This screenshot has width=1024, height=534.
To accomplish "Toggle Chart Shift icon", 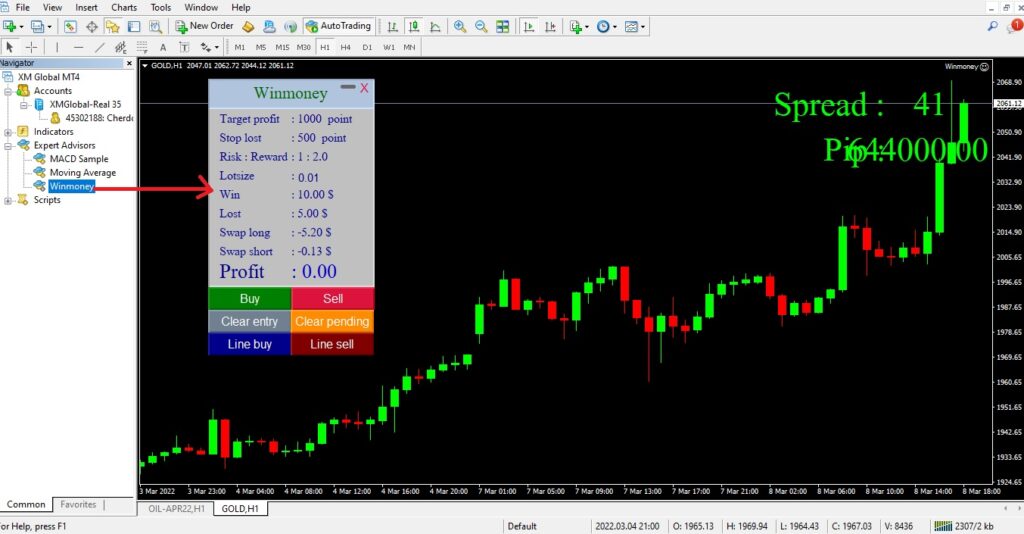I will (x=551, y=26).
